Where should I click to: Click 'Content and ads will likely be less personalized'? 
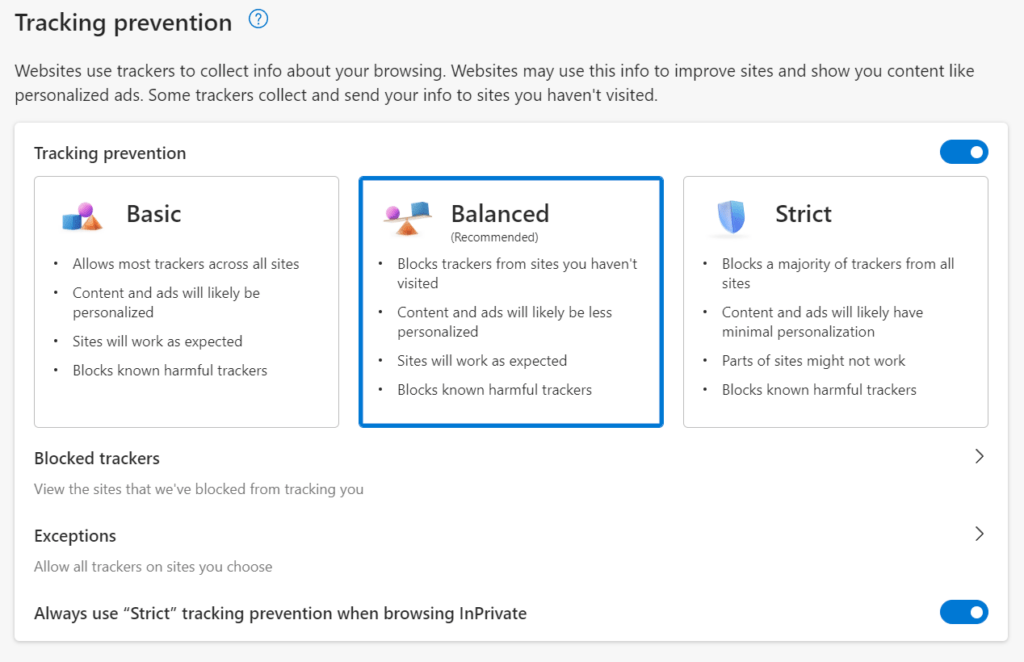pyautogui.click(x=504, y=322)
